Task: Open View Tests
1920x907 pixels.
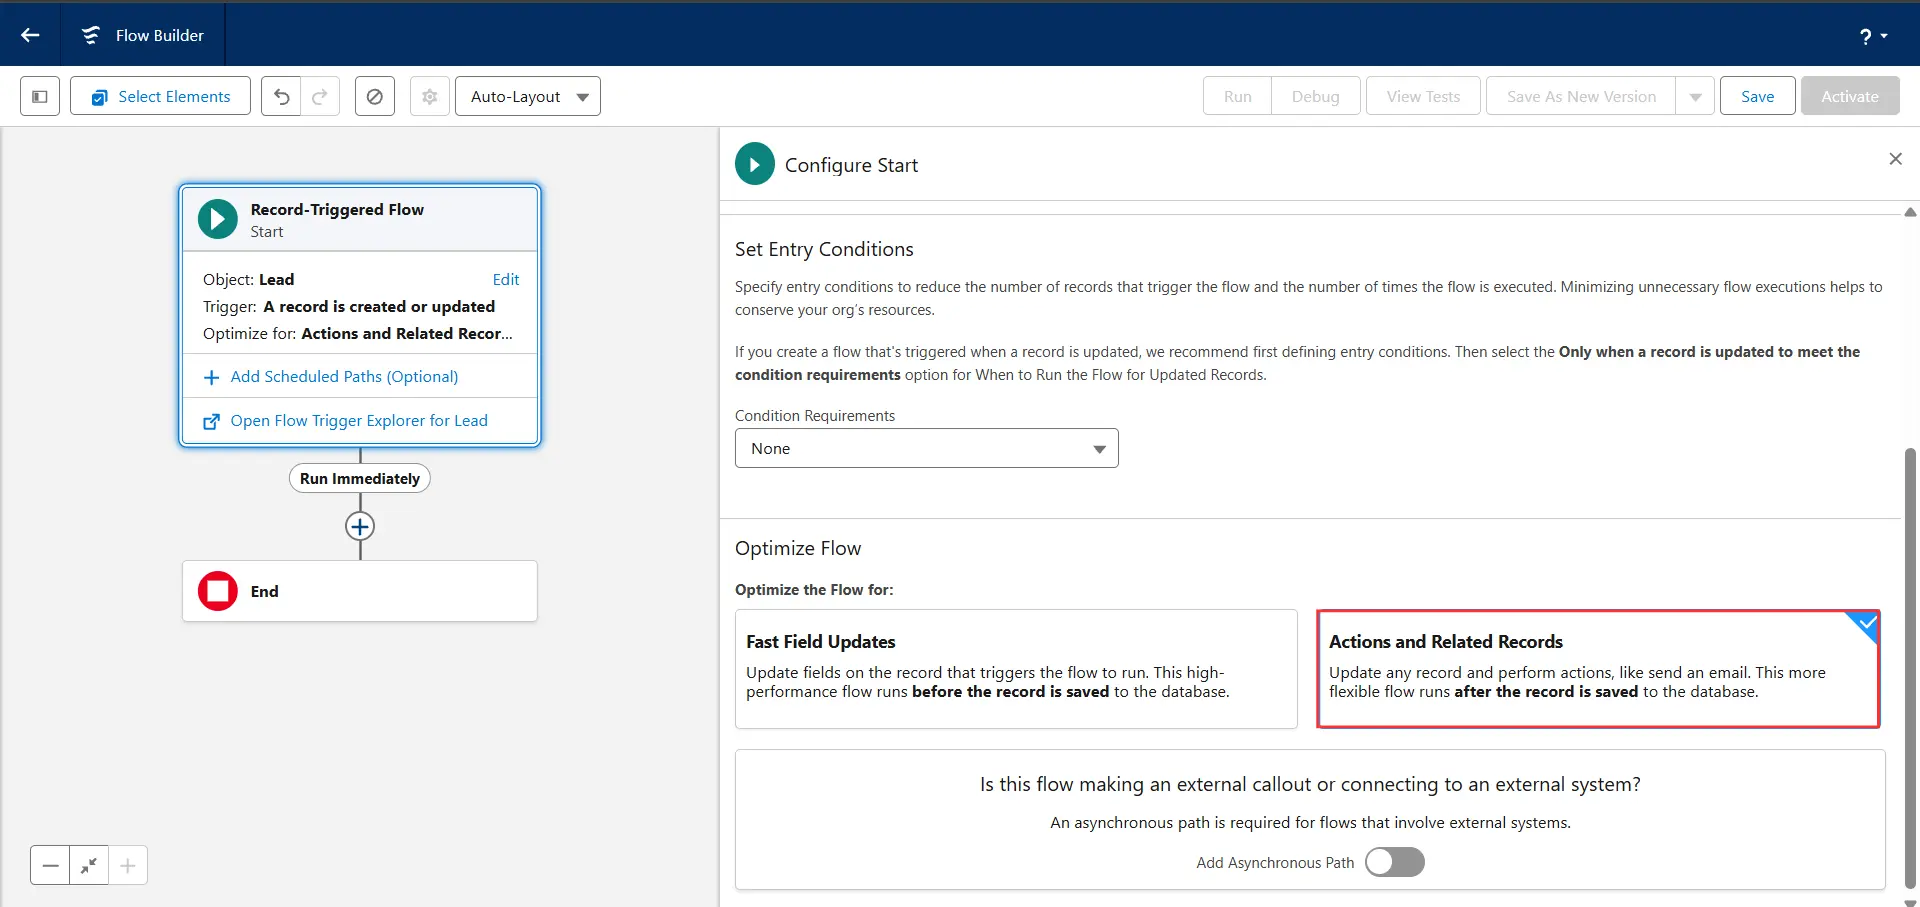Action: pyautogui.click(x=1423, y=96)
